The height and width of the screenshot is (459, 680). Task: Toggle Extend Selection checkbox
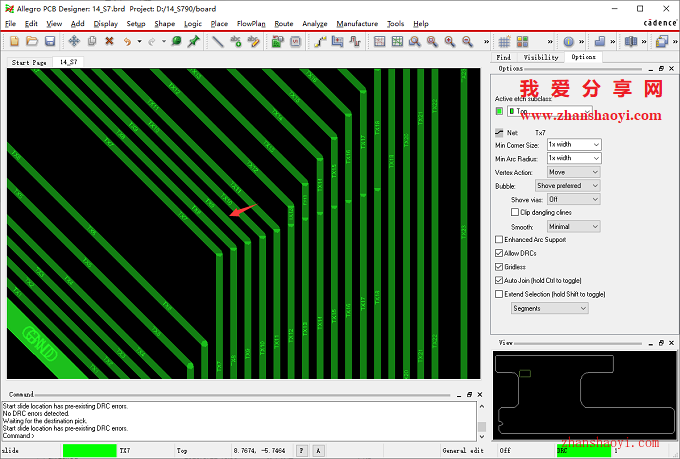tap(499, 294)
